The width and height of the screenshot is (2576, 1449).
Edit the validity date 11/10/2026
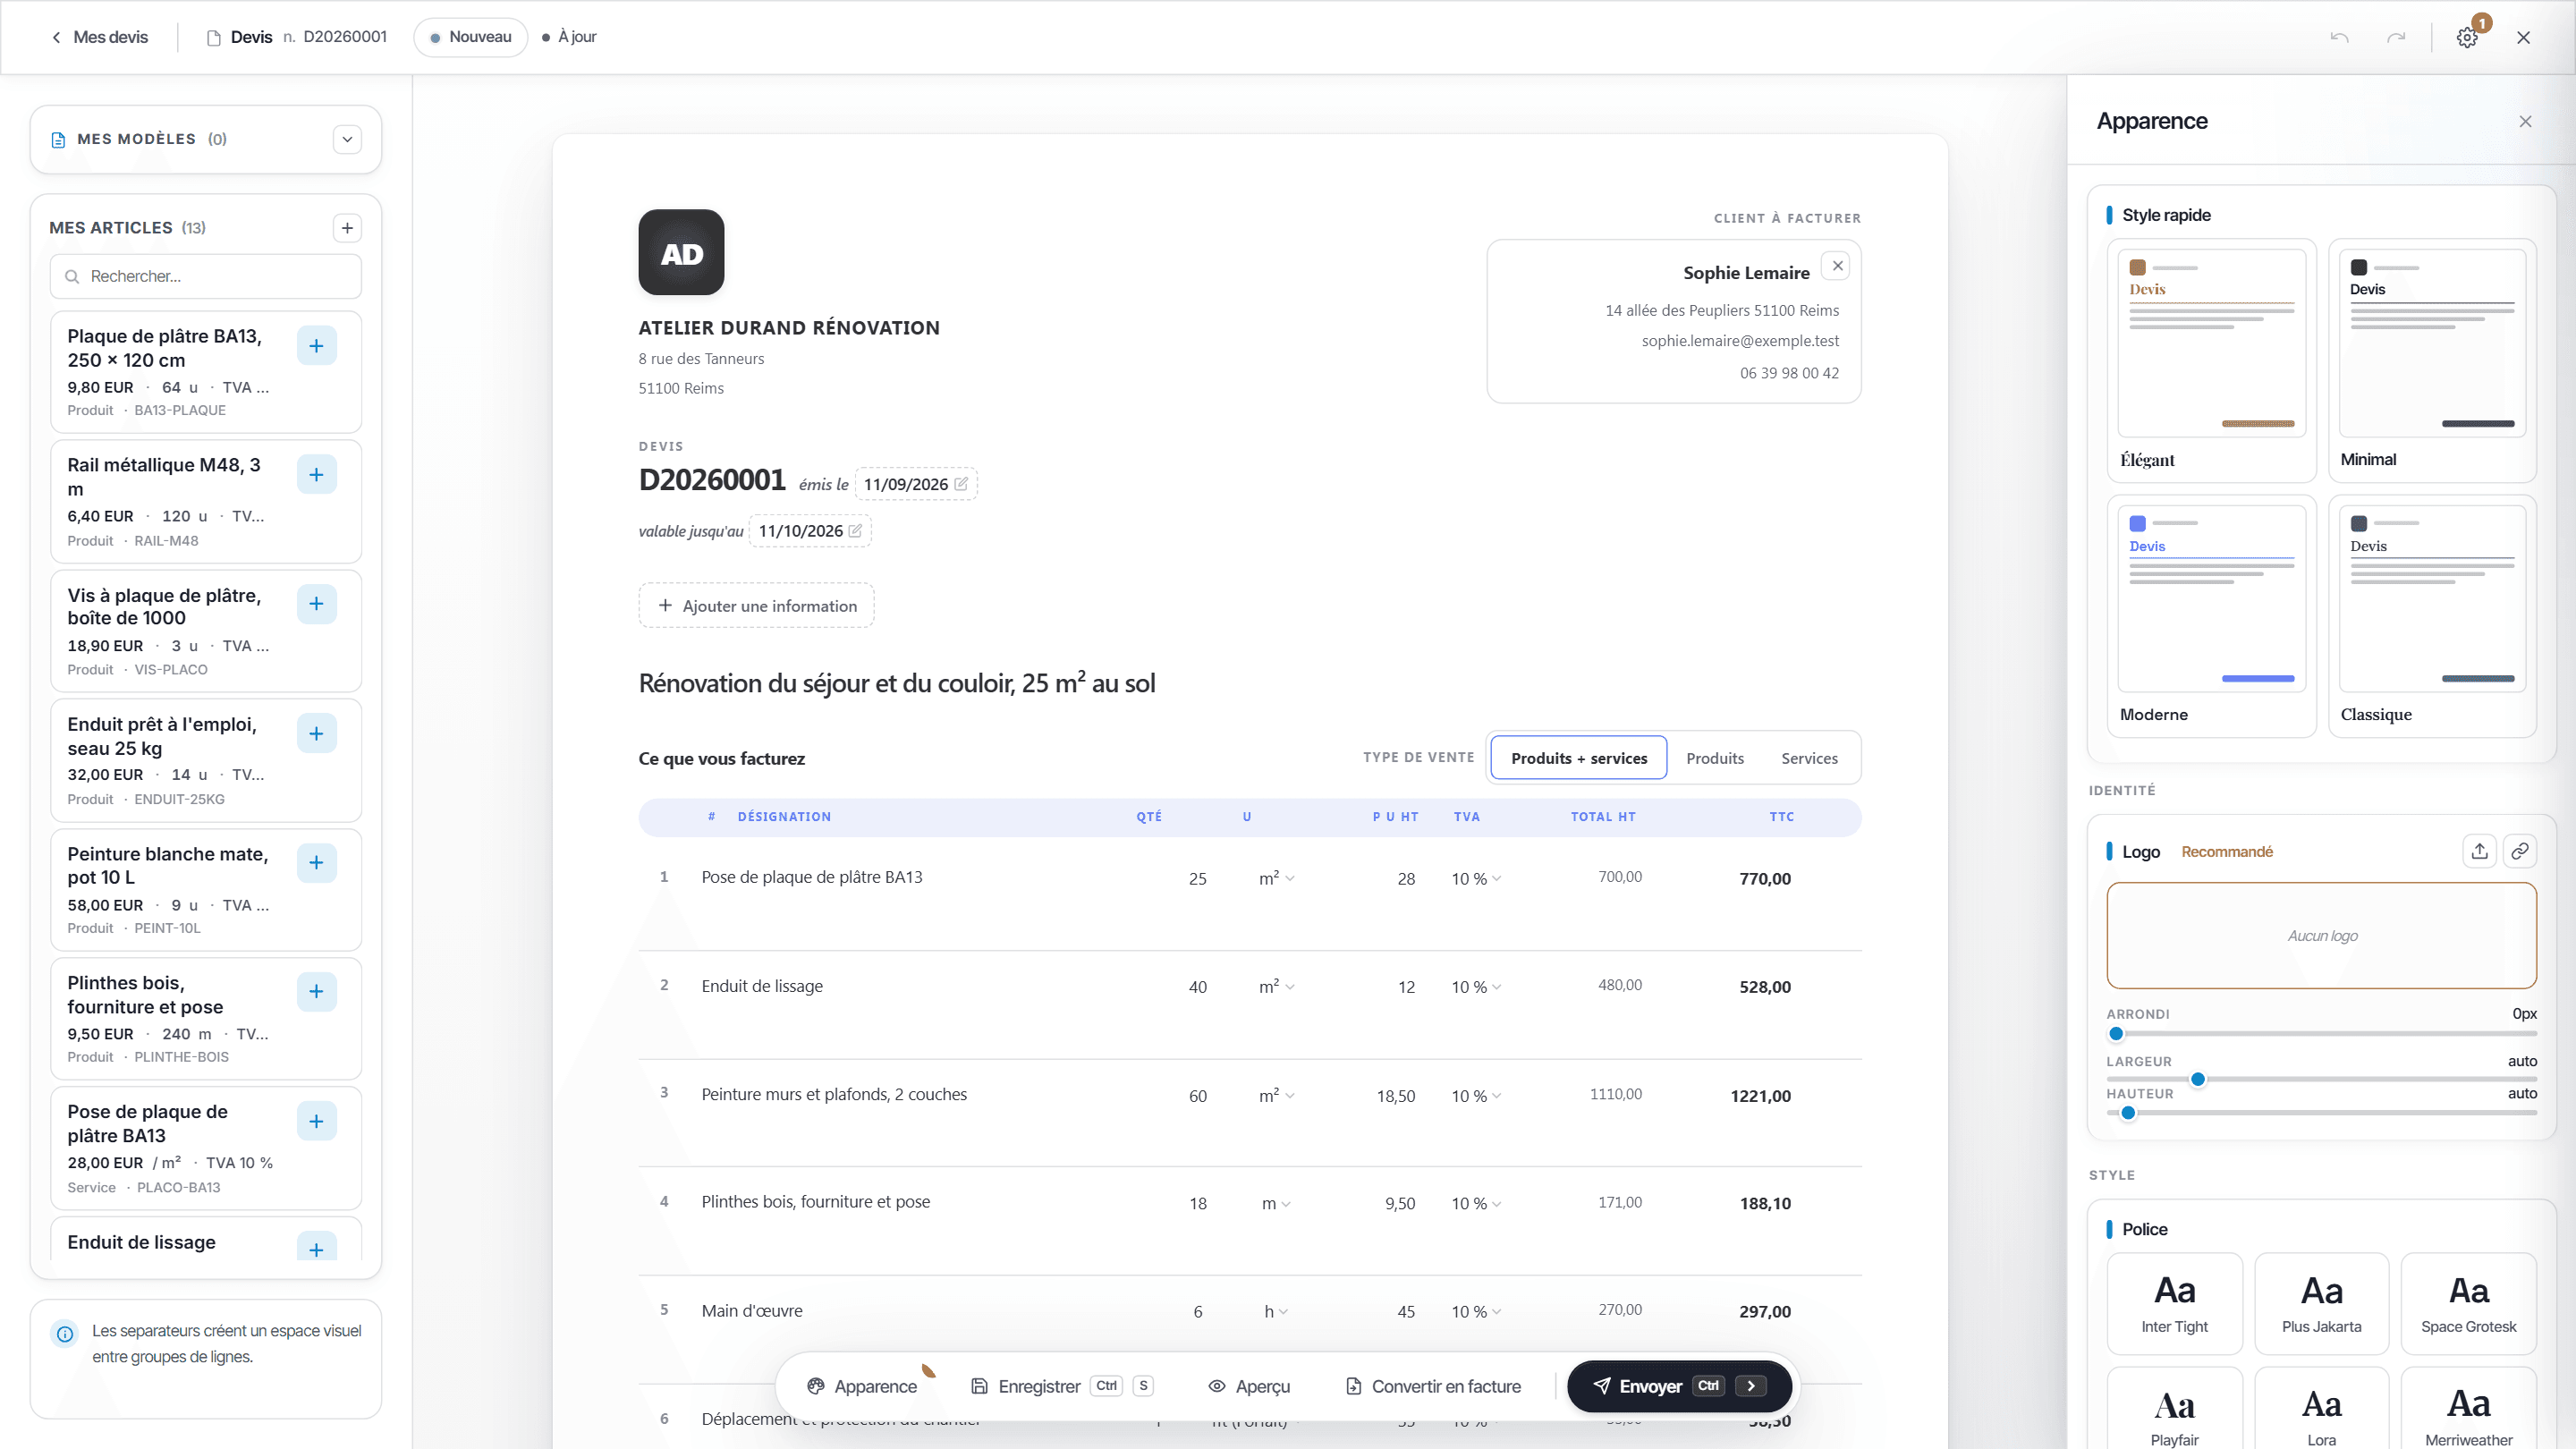tap(810, 531)
